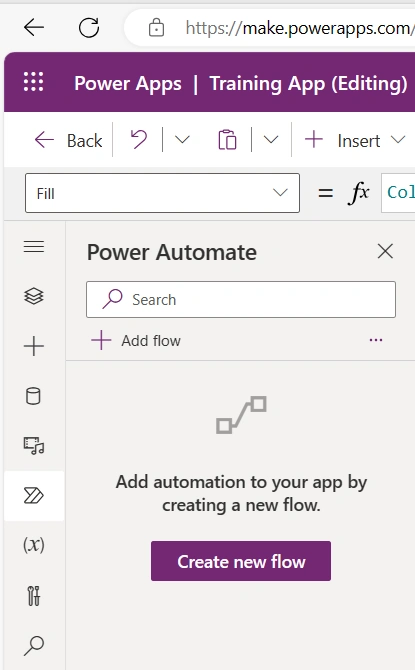Open the Insert pane plus icon
This screenshot has height=670, width=415.
click(34, 346)
